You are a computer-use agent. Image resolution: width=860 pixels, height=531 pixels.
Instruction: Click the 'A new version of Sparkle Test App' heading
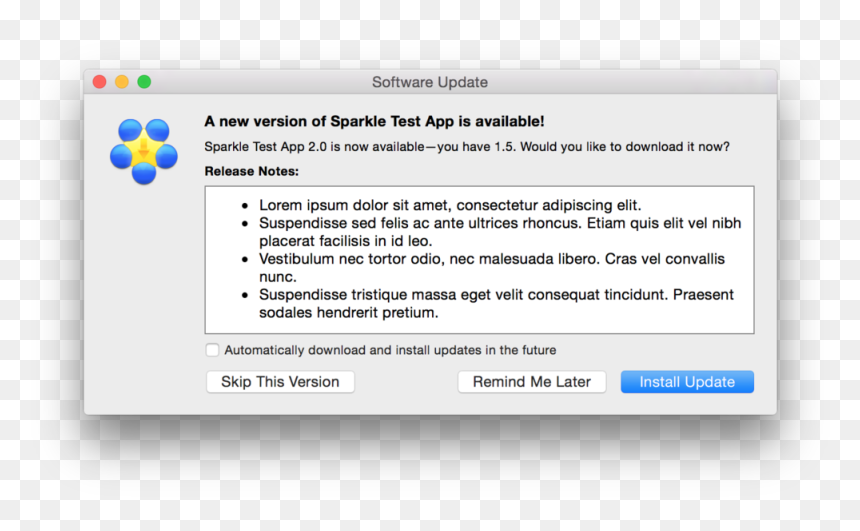point(375,121)
